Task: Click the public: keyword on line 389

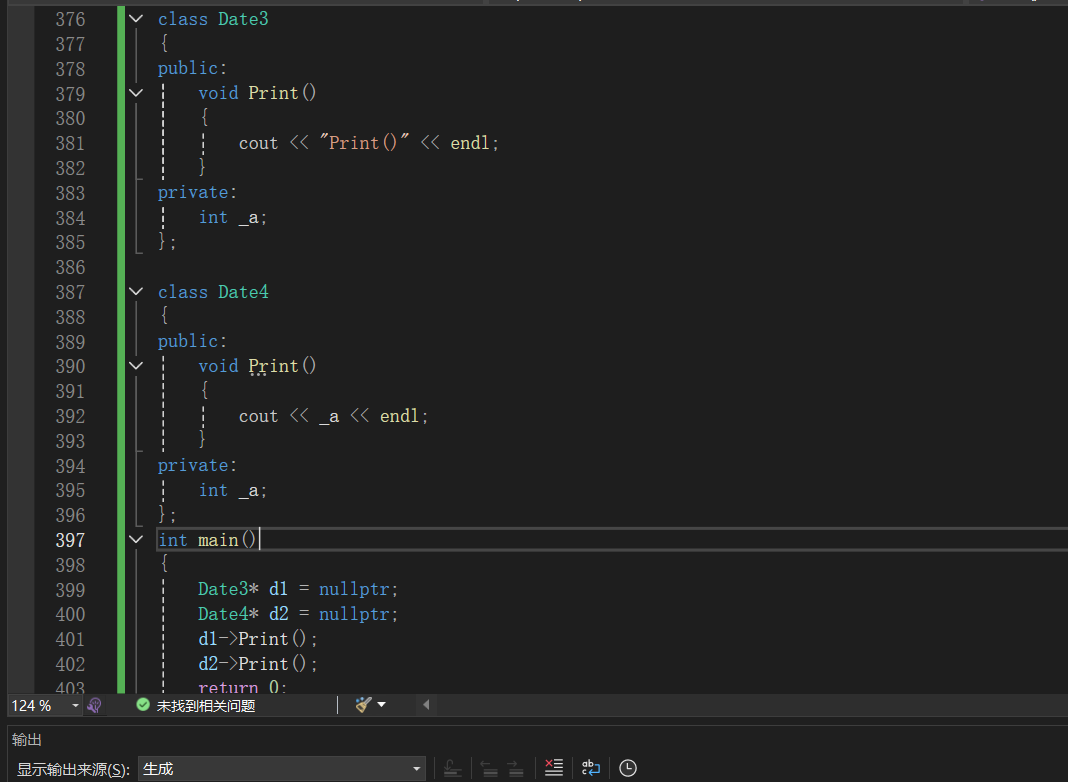Action: pos(192,341)
